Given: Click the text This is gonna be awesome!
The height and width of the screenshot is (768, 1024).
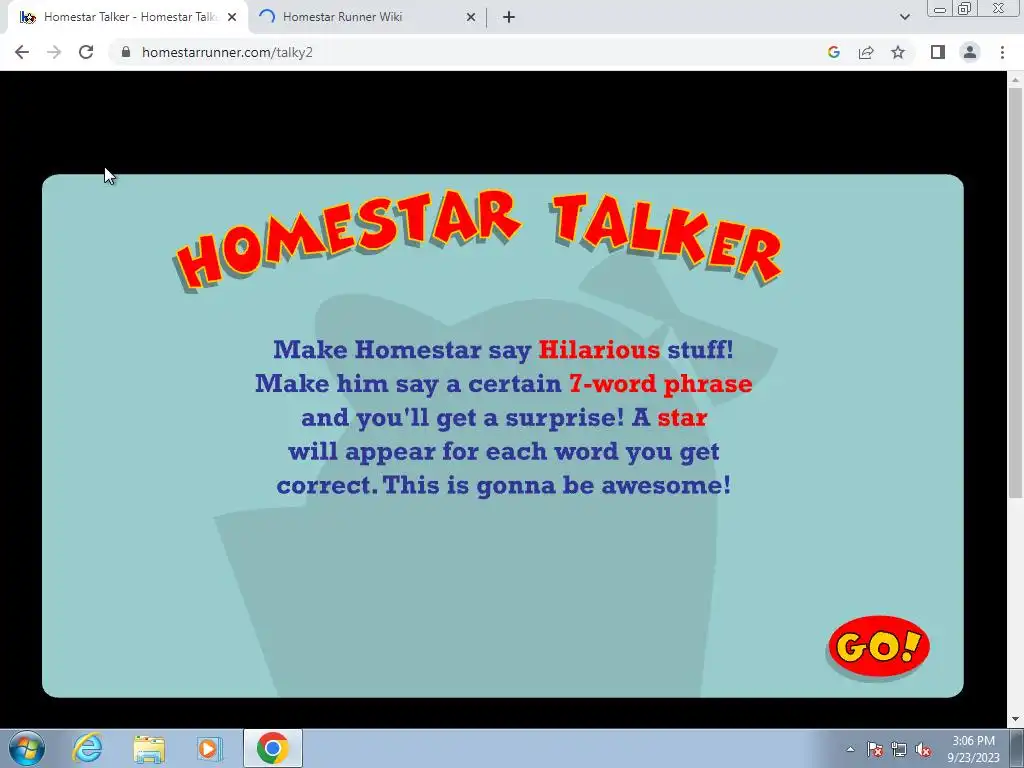Looking at the screenshot, I should tap(556, 485).
